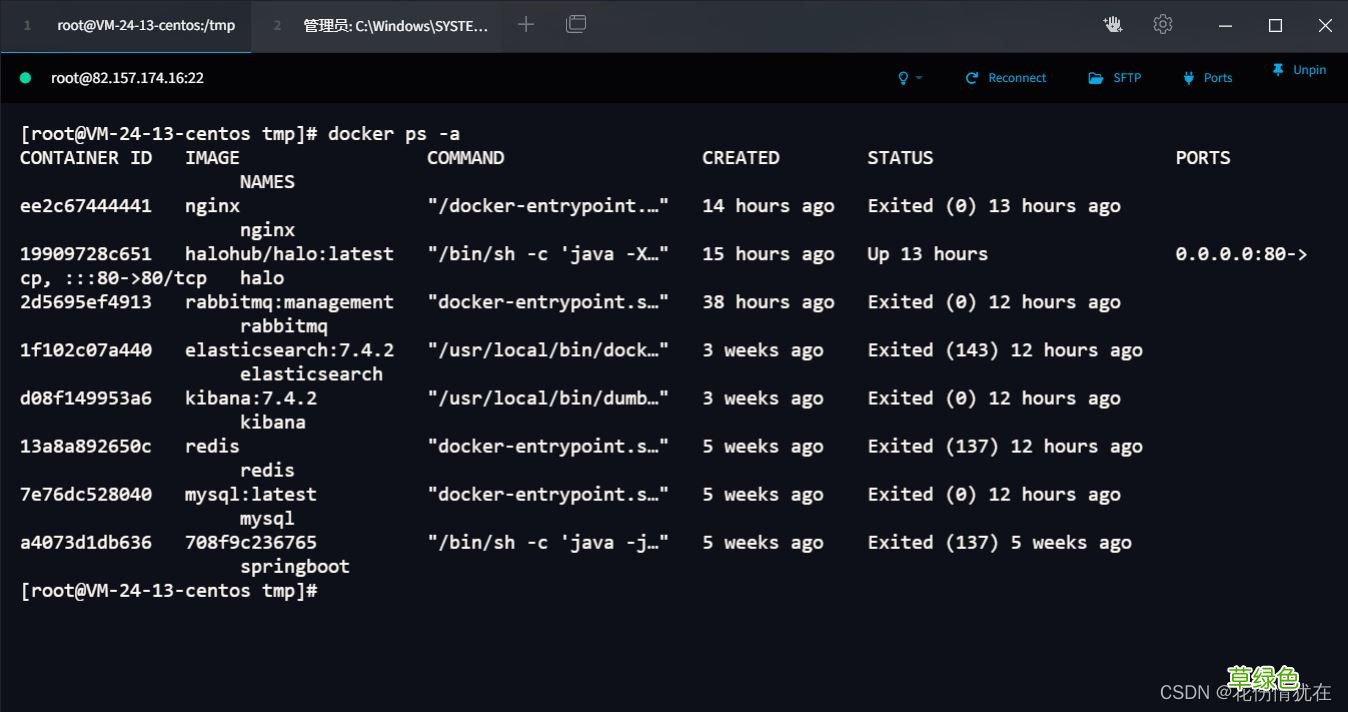1348x712 pixels.
Task: Click the "/bin/sh -c 'java -j…" command text
Action: (x=548, y=542)
